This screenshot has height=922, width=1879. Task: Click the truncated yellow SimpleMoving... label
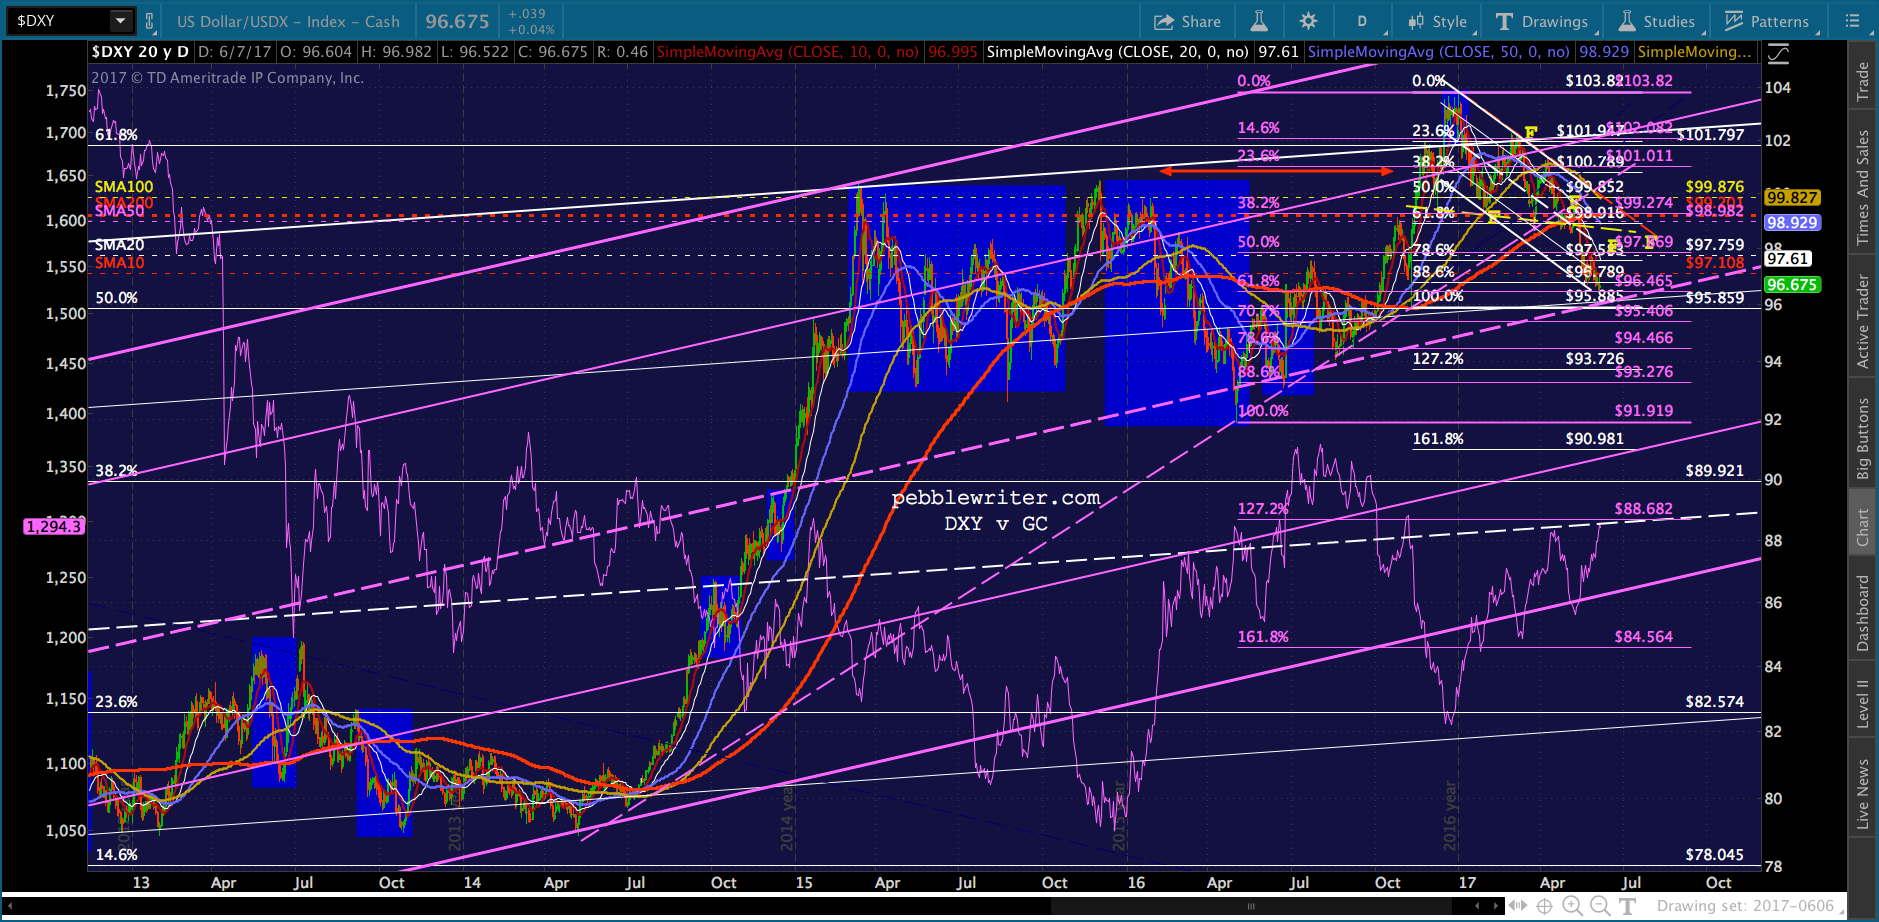(x=1695, y=52)
